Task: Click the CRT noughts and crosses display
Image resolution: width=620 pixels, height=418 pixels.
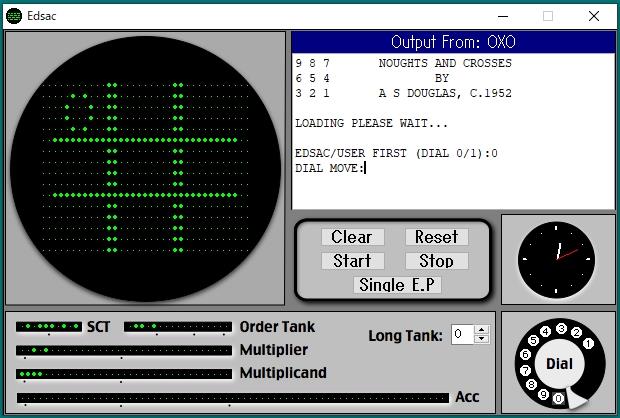Action: 146,168
